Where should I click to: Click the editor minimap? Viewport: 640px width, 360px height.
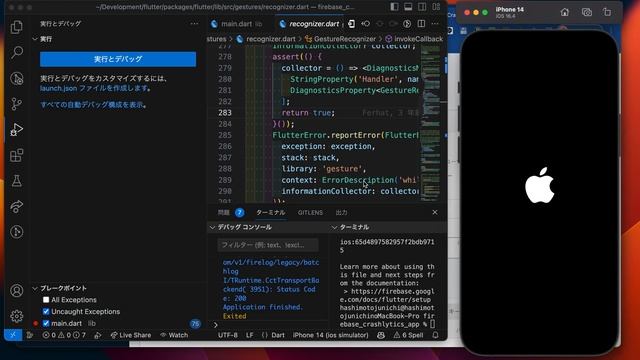click(430, 122)
